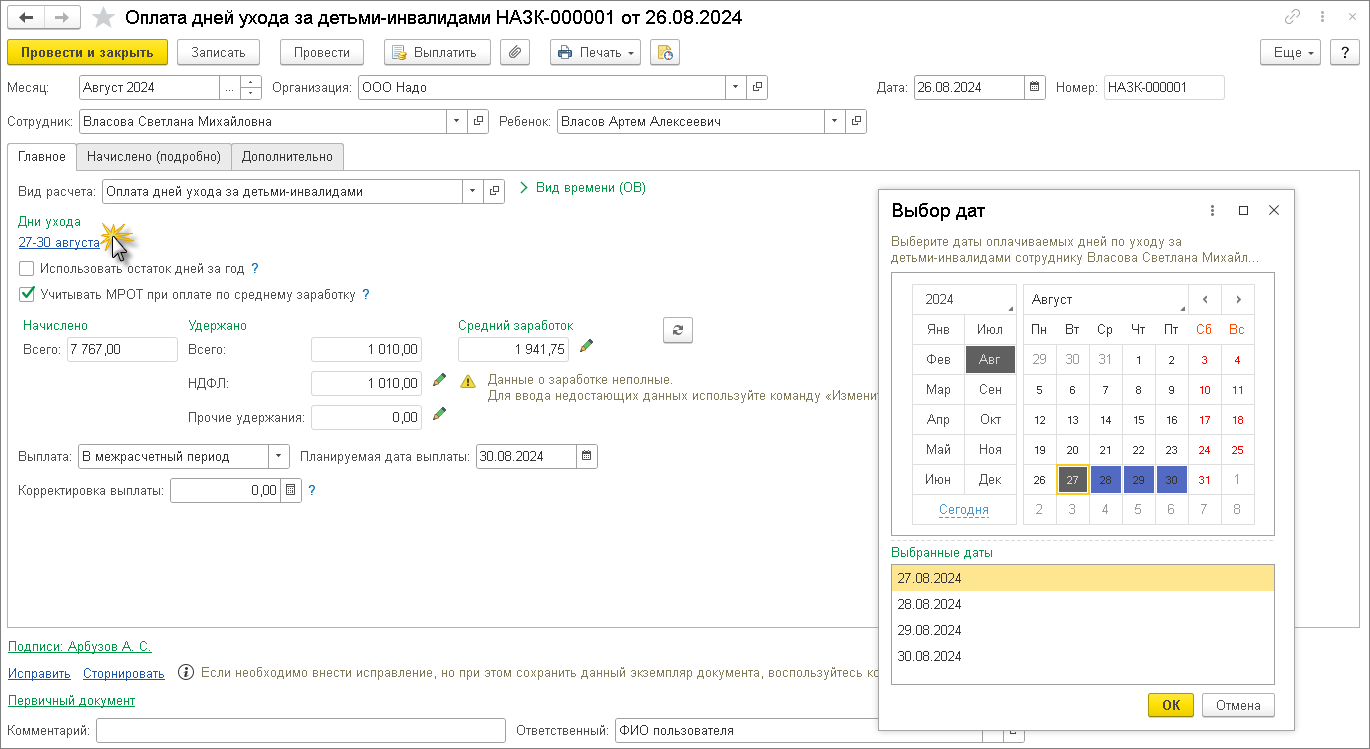Select month Сен in the calendar

click(990, 389)
